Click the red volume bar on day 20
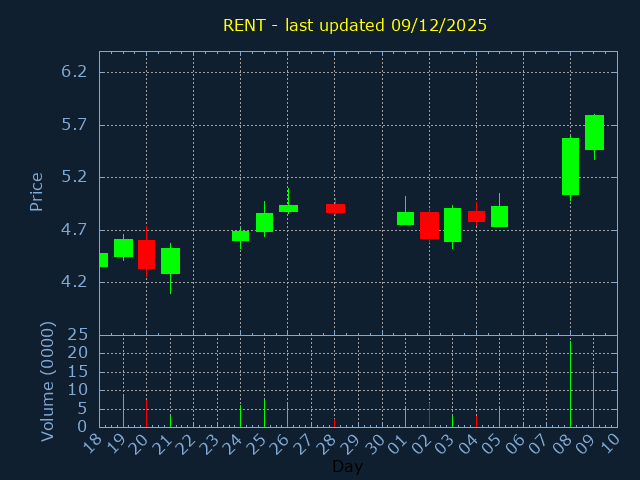 (x=146, y=413)
